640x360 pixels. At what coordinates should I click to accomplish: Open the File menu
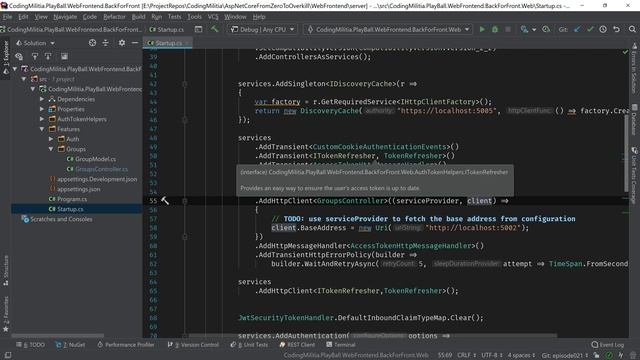[7, 17]
